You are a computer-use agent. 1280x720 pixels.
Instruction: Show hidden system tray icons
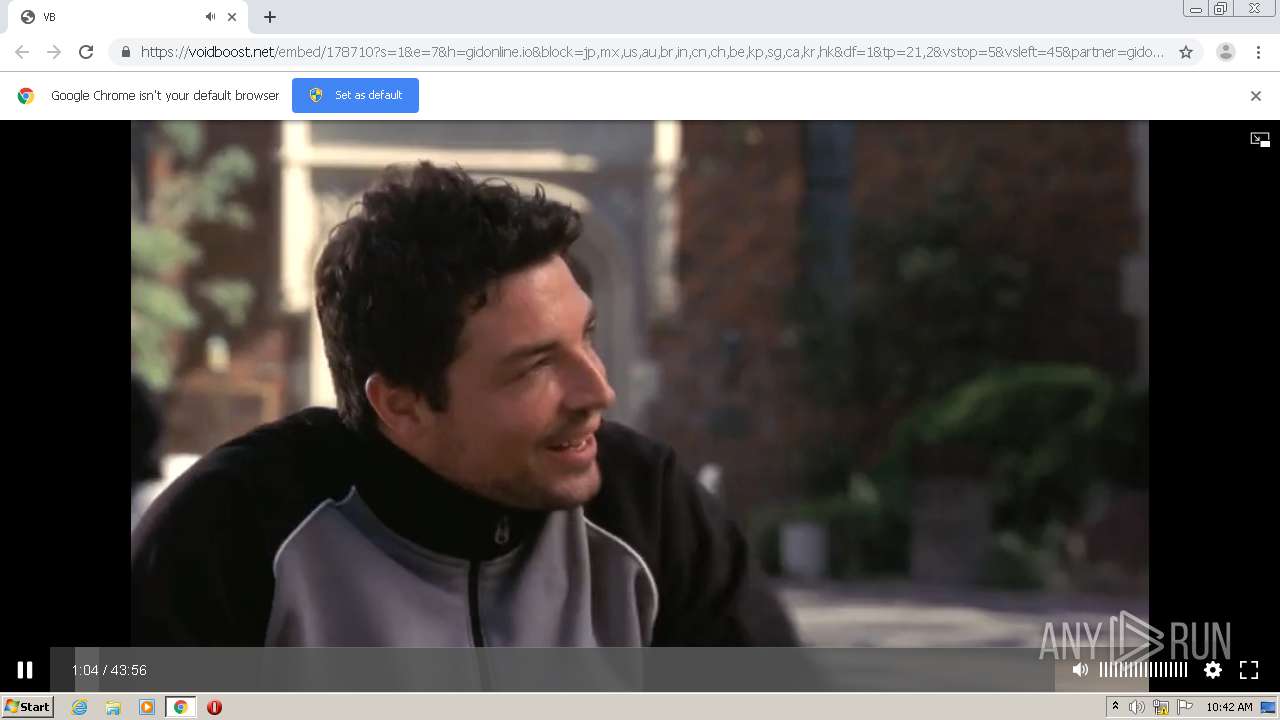click(x=1115, y=707)
